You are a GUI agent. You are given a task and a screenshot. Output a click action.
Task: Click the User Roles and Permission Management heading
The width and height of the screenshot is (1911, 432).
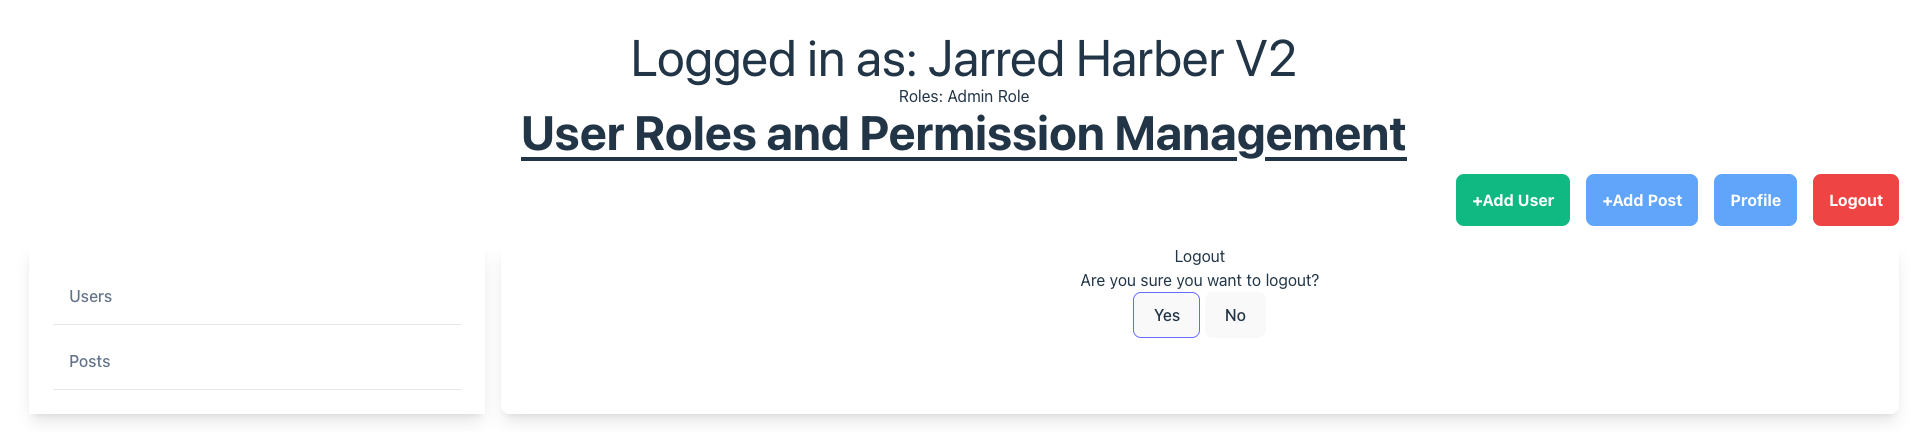pyautogui.click(x=963, y=134)
